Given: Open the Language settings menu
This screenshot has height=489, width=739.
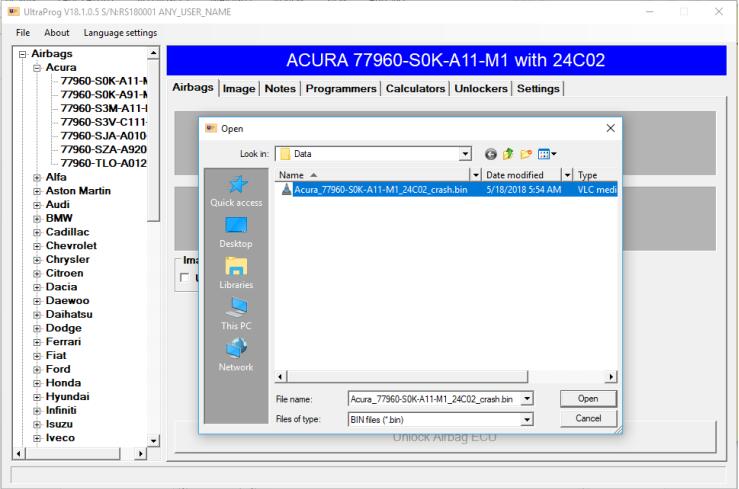Looking at the screenshot, I should pos(120,33).
